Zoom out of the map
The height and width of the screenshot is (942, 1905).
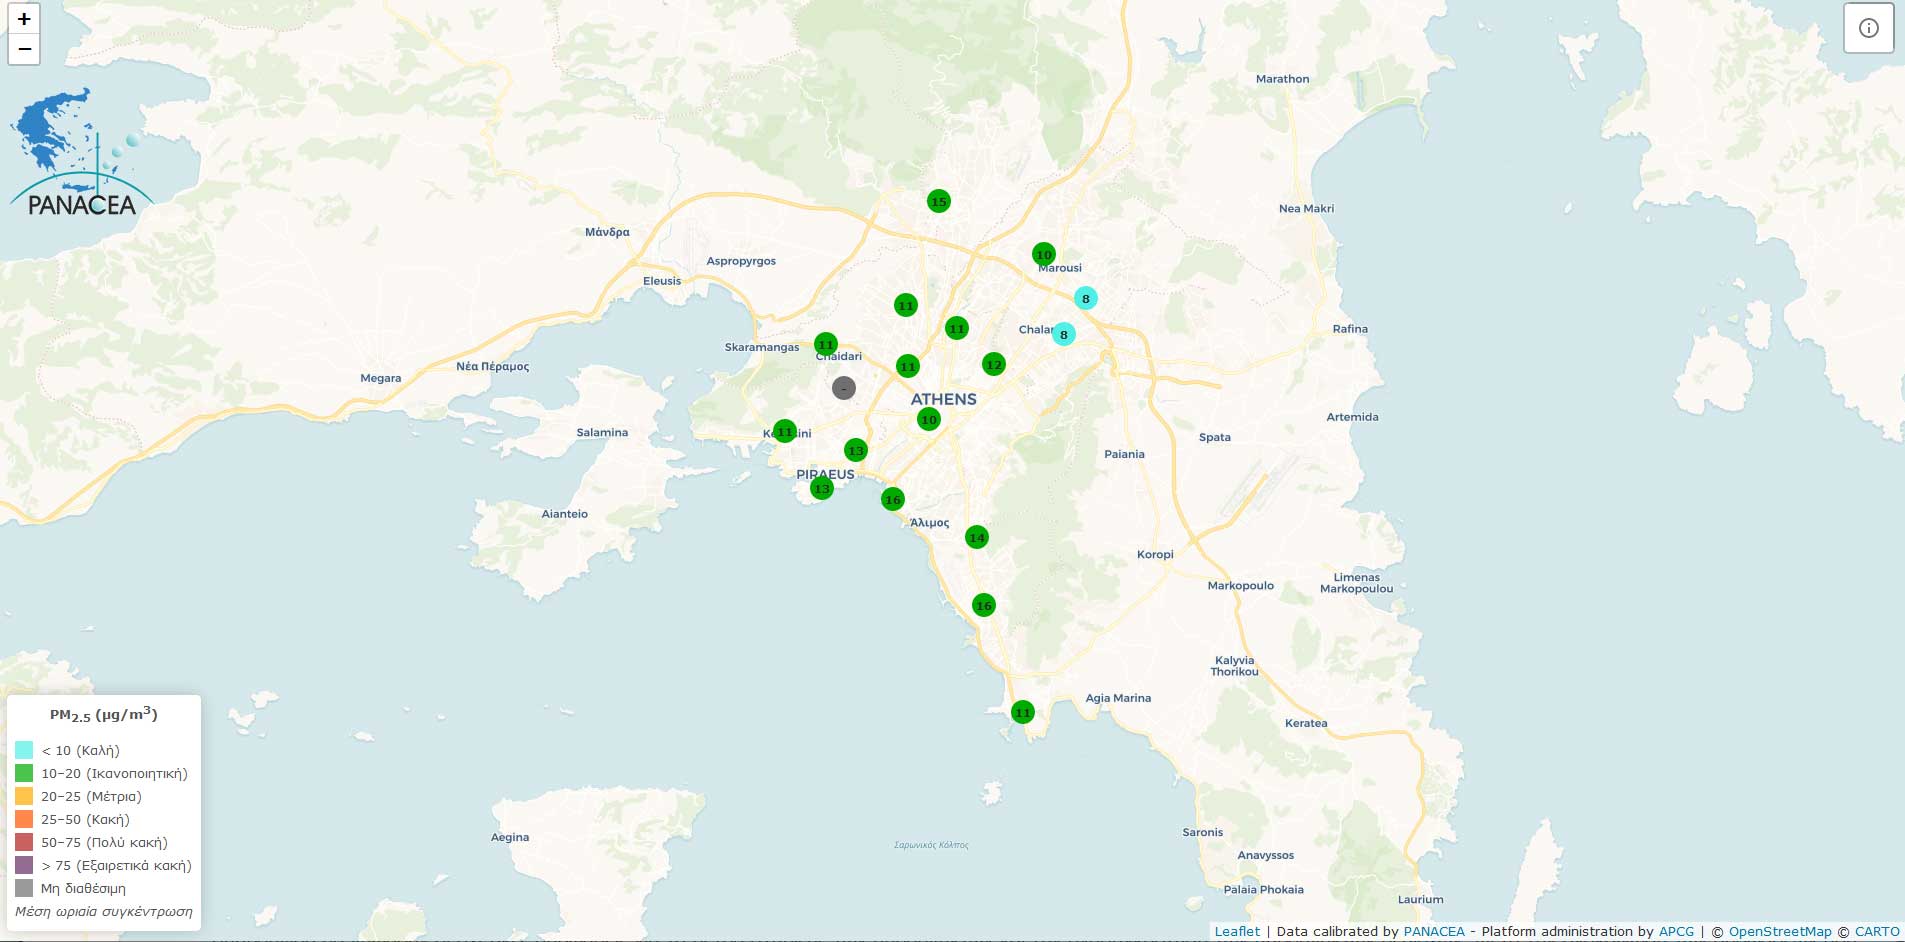(x=24, y=49)
